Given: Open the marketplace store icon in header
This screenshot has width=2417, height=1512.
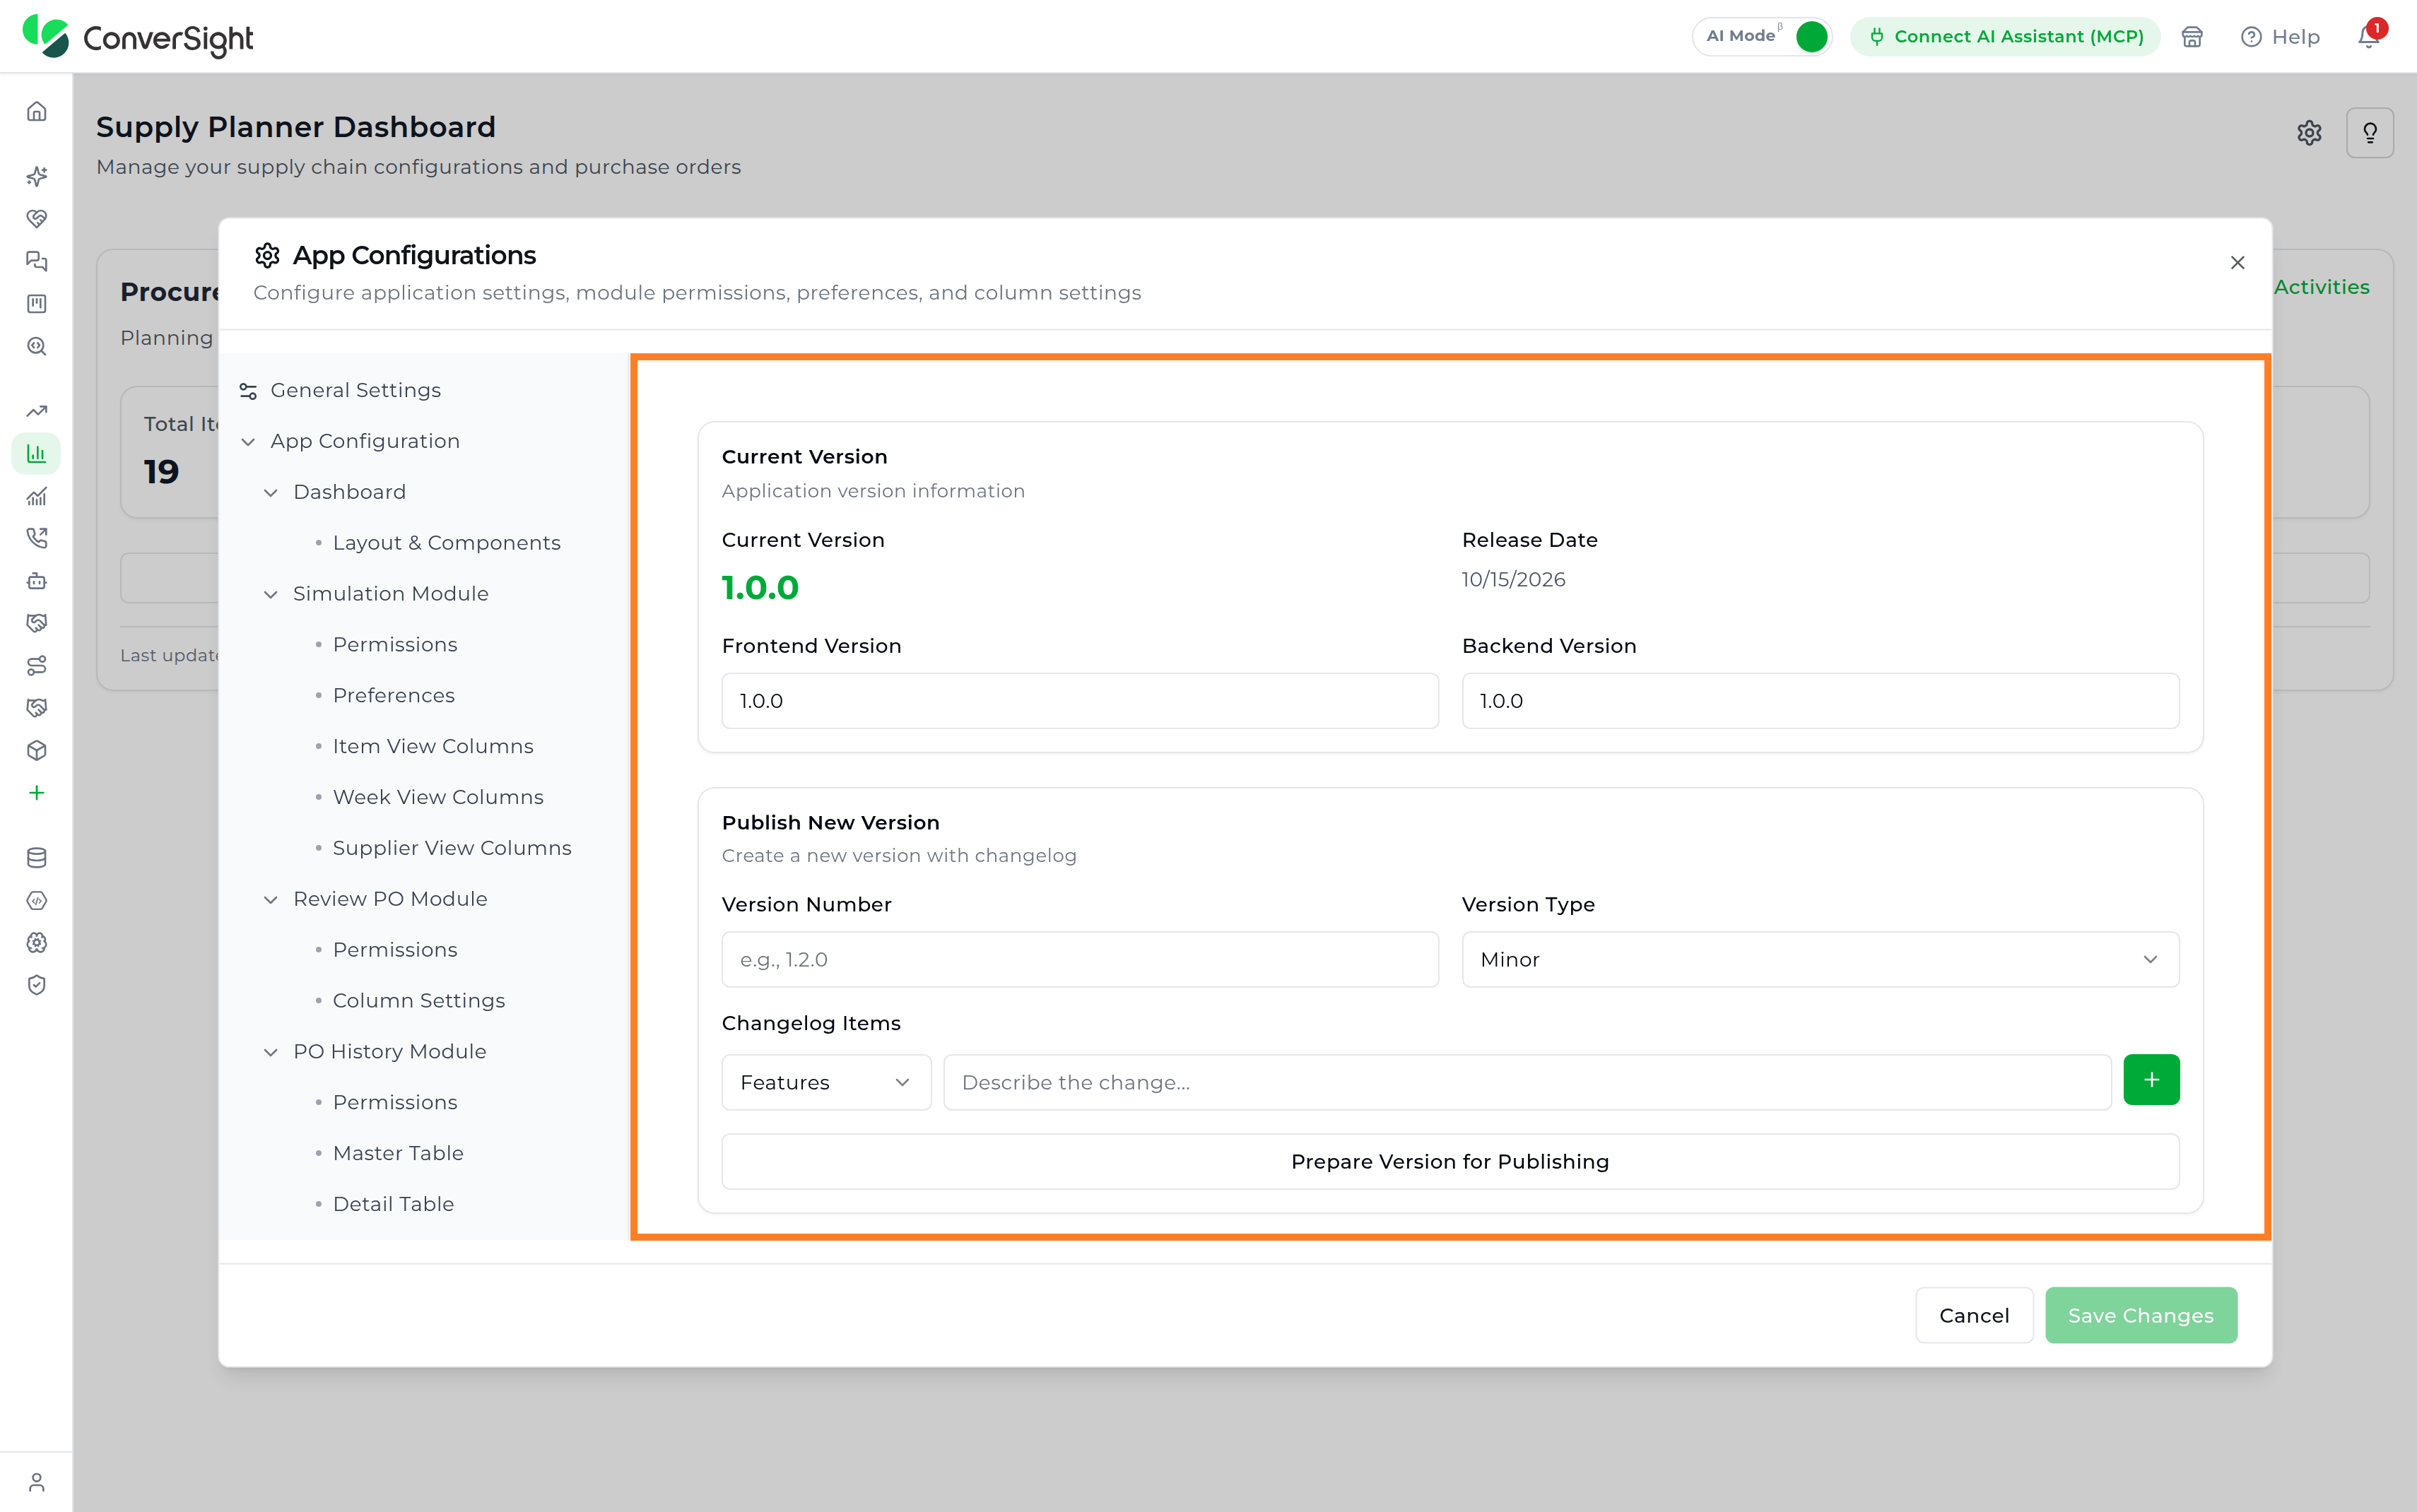Looking at the screenshot, I should [x=2192, y=37].
